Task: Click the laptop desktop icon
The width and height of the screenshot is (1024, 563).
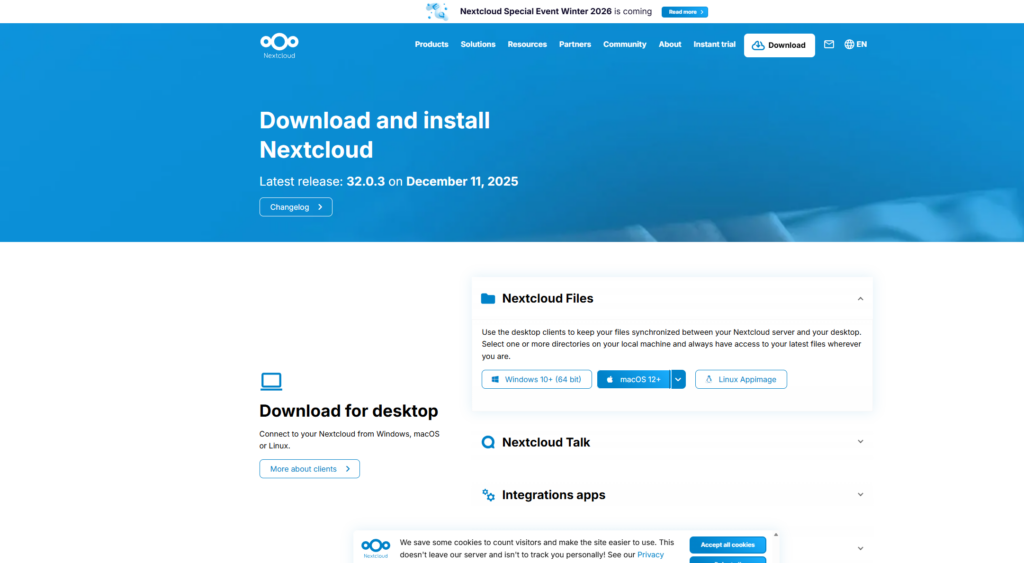Action: pos(271,381)
